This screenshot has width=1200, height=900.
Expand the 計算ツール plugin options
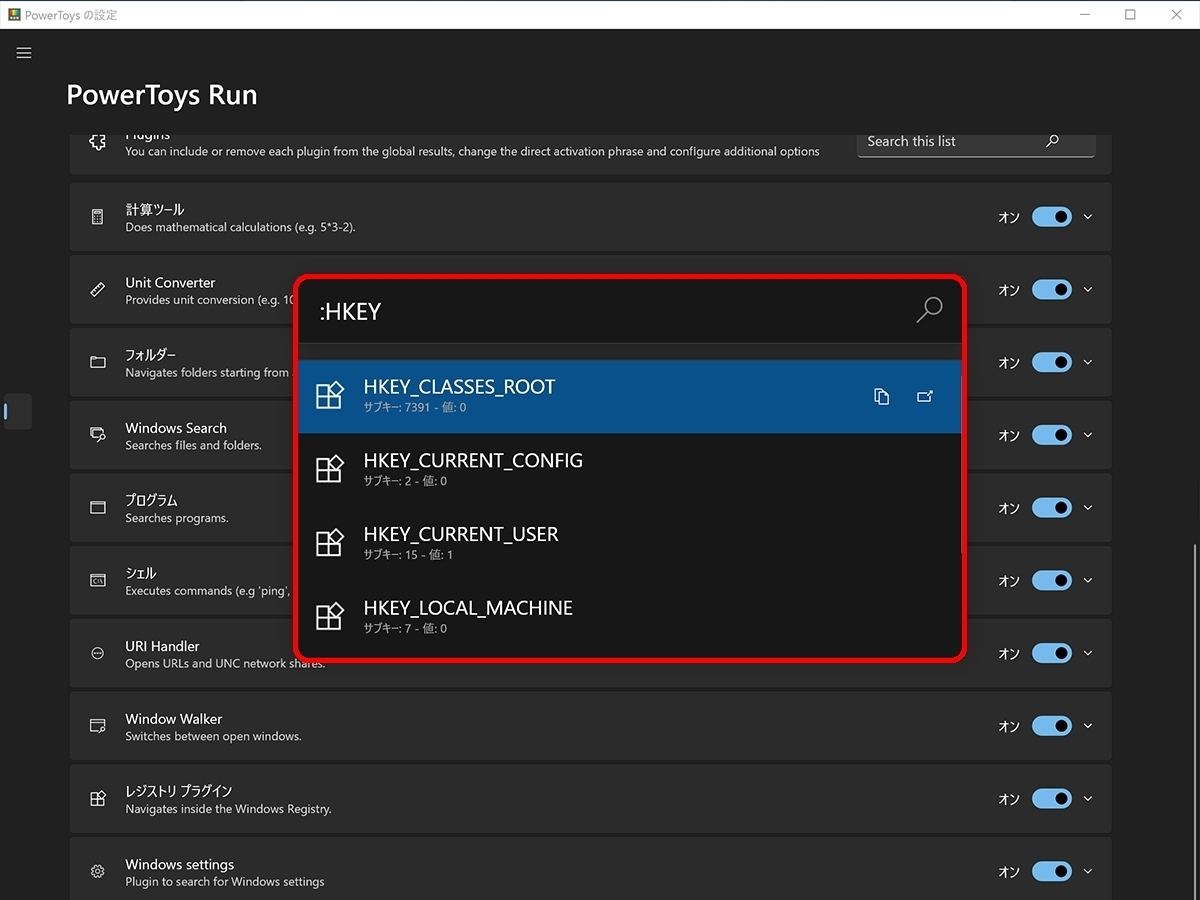[1088, 217]
